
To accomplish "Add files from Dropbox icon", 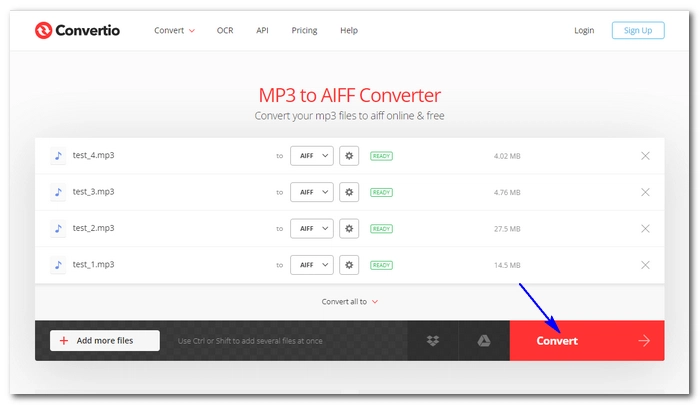I will coord(433,341).
